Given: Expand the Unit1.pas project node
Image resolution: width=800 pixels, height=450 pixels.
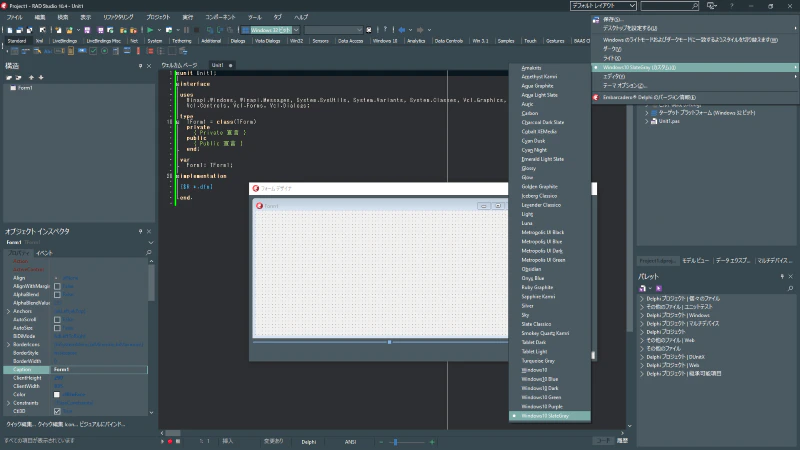Looking at the screenshot, I should tap(647, 121).
